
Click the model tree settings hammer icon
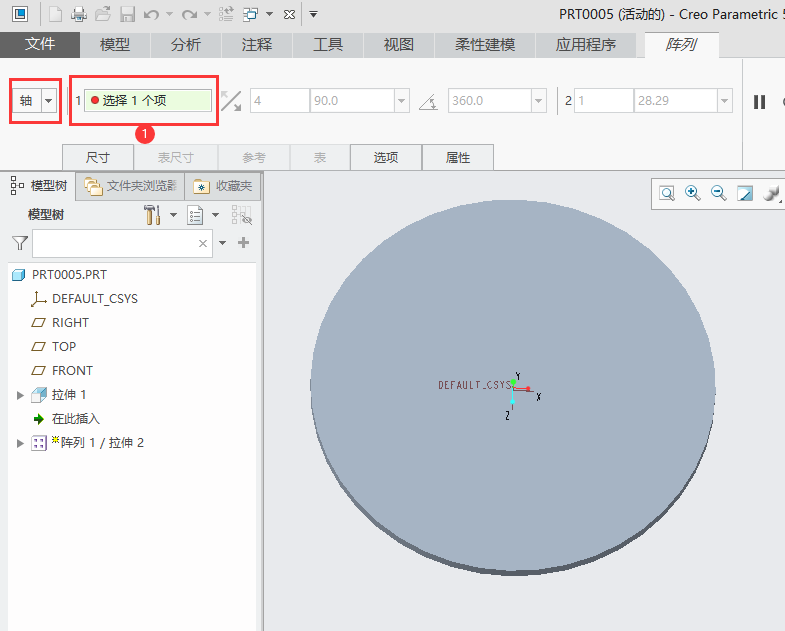point(152,215)
